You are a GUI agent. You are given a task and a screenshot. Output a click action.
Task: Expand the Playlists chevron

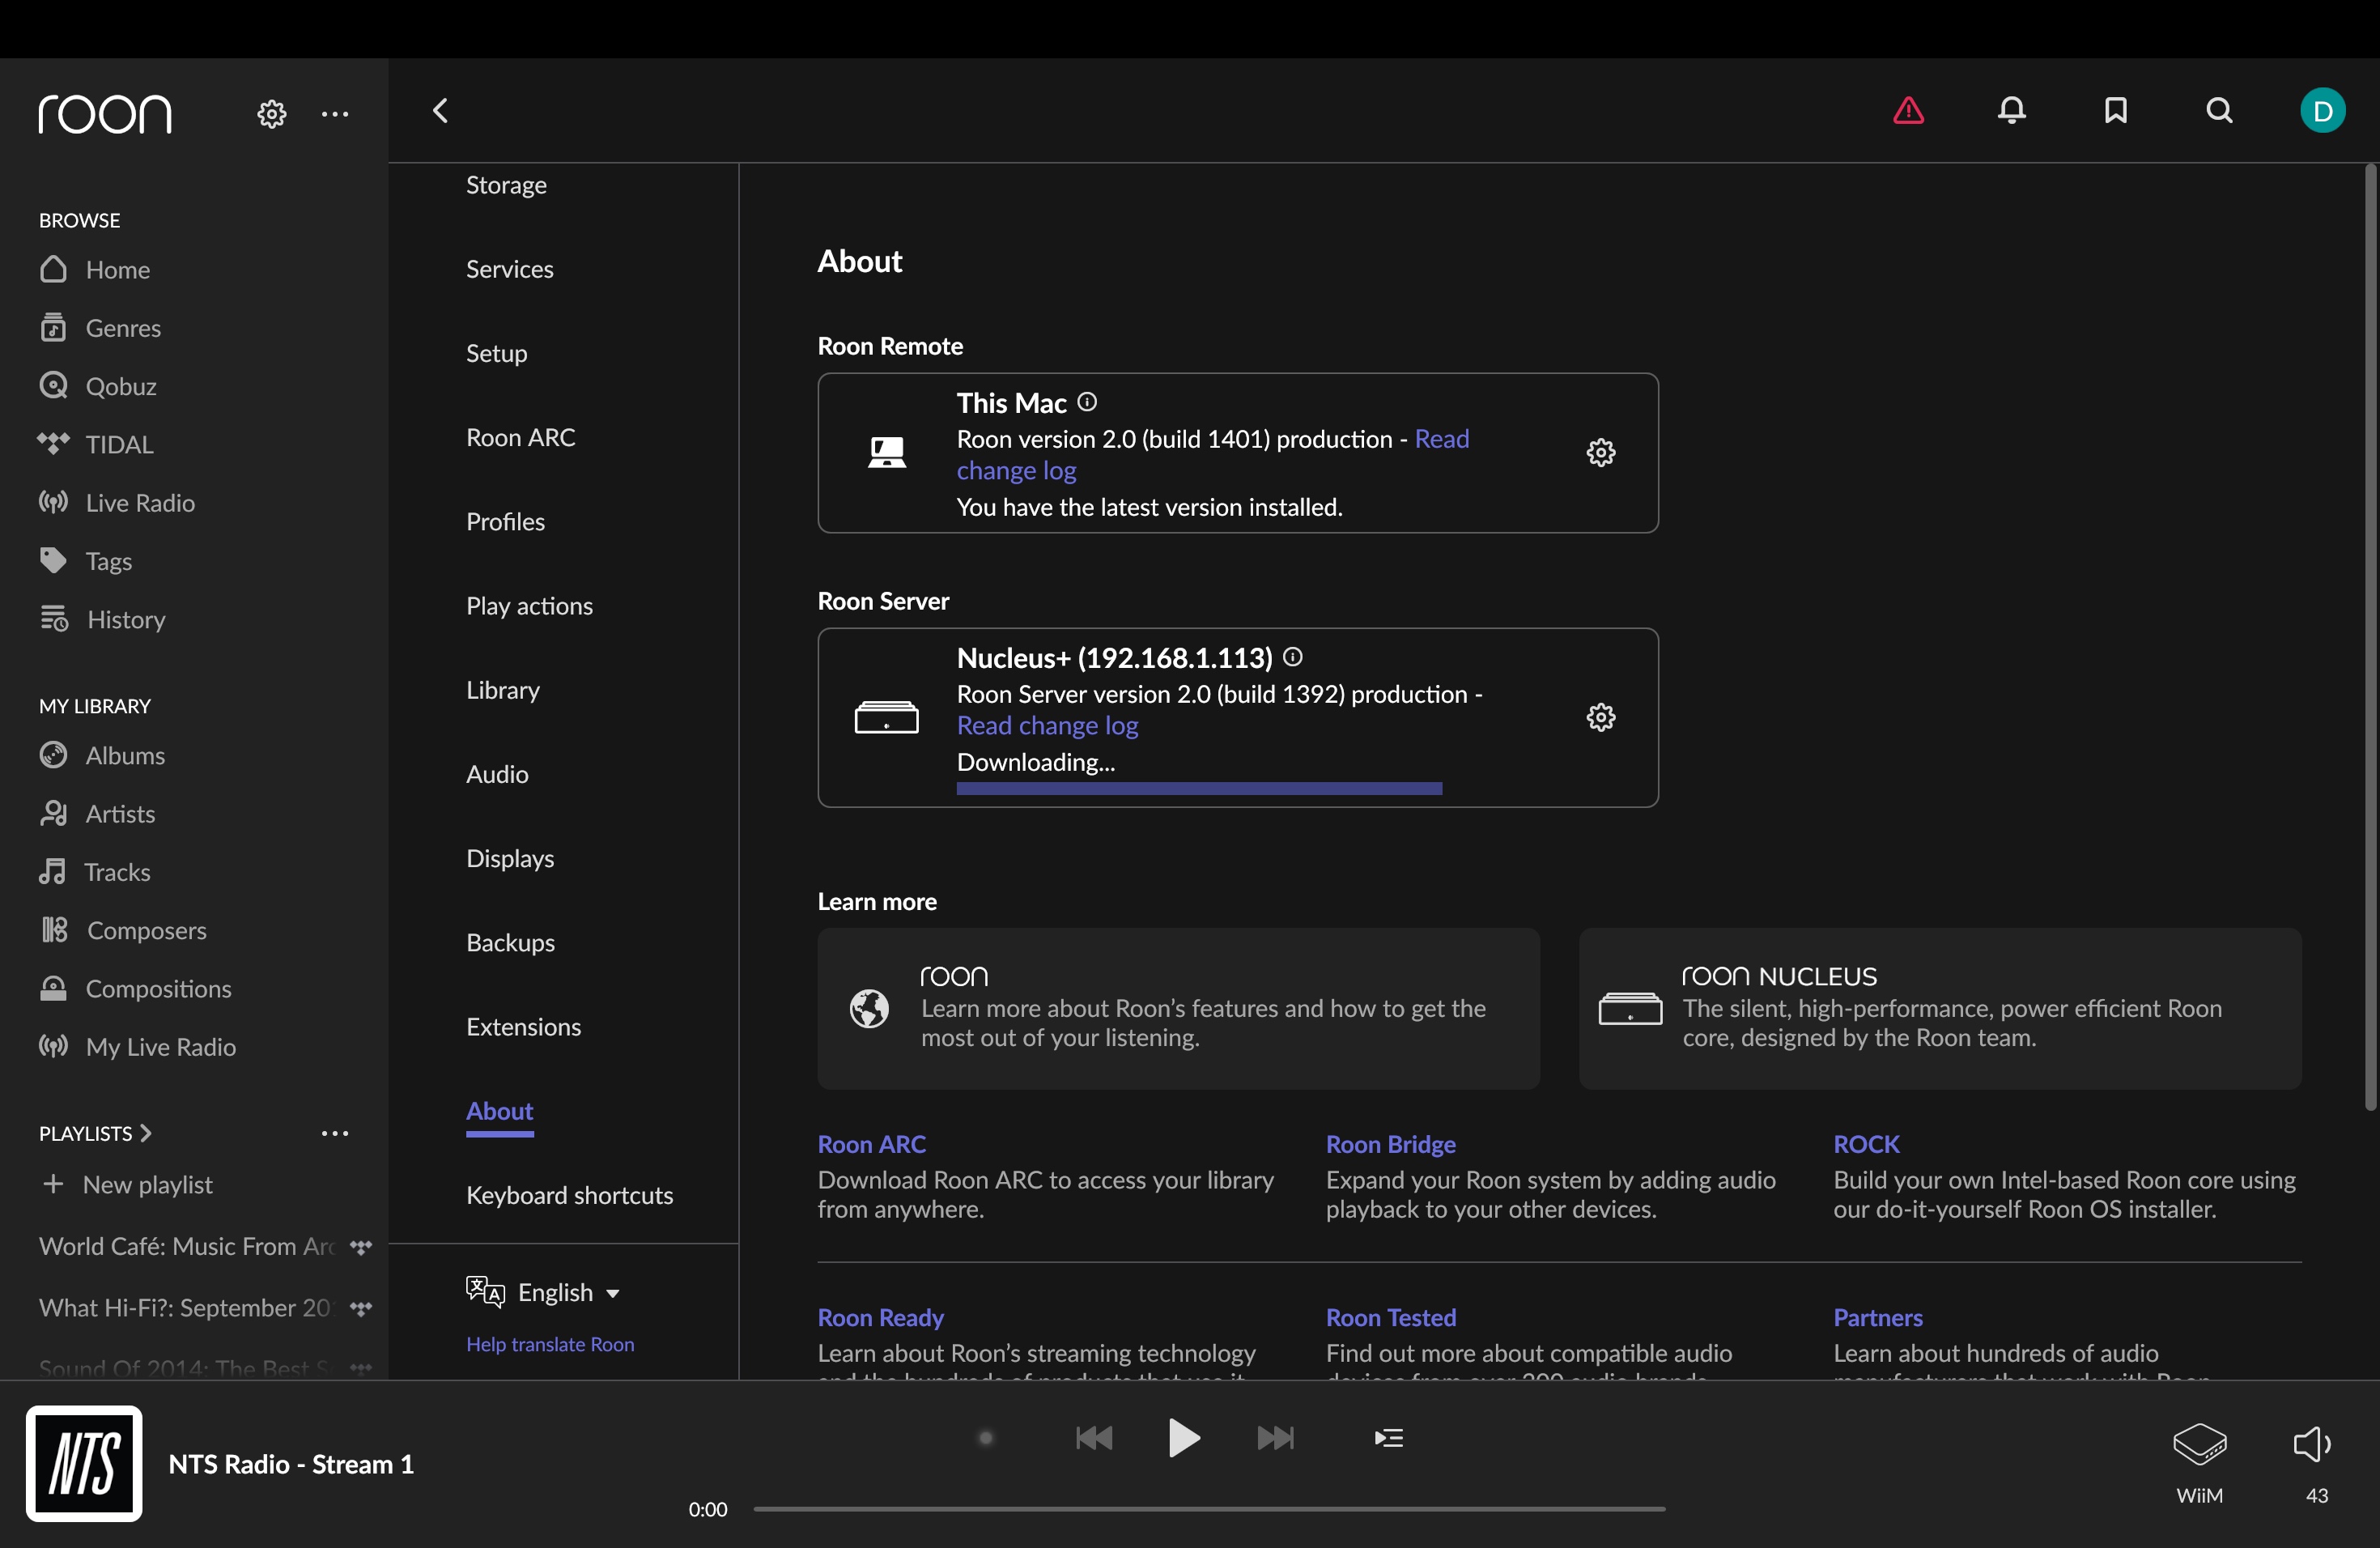click(x=145, y=1133)
